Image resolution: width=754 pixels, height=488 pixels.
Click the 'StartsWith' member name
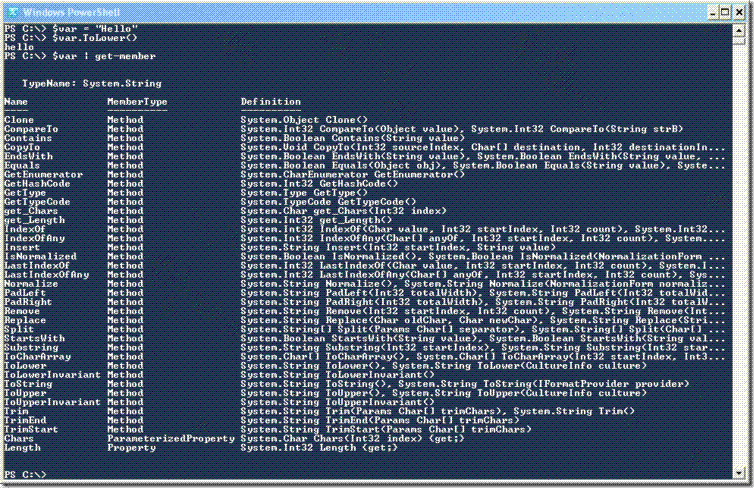34,338
